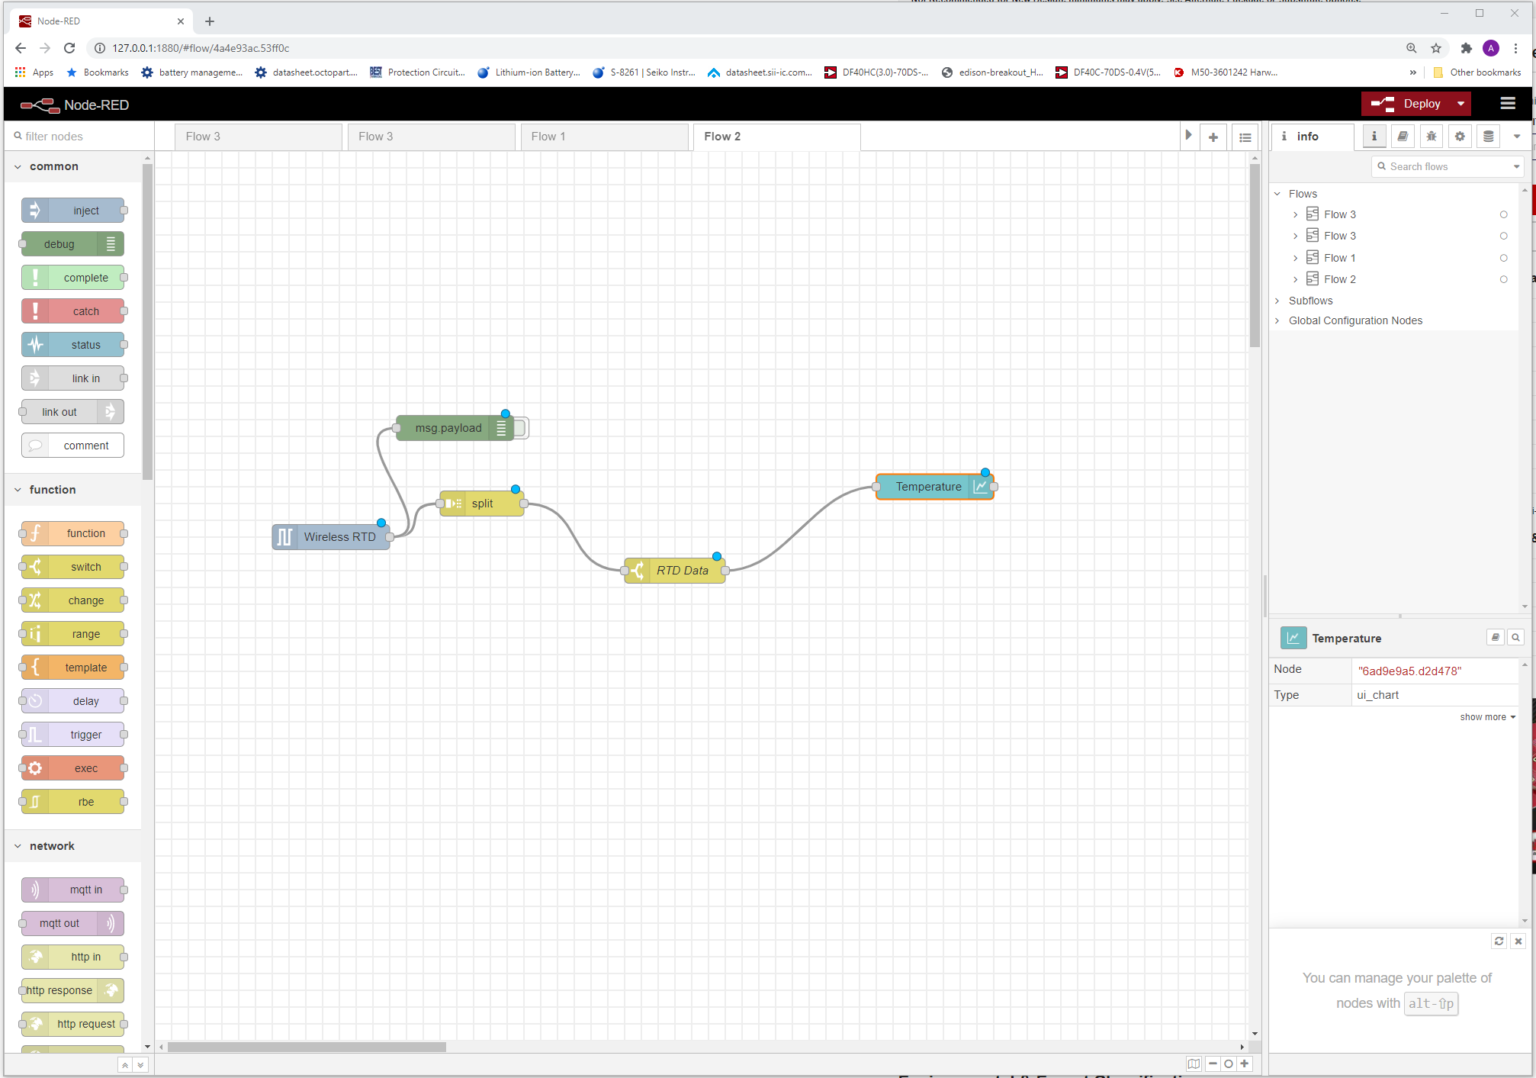Open the debug messages sidebar tab (bug icon)
The image size is (1536, 1078).
[x=1431, y=136]
